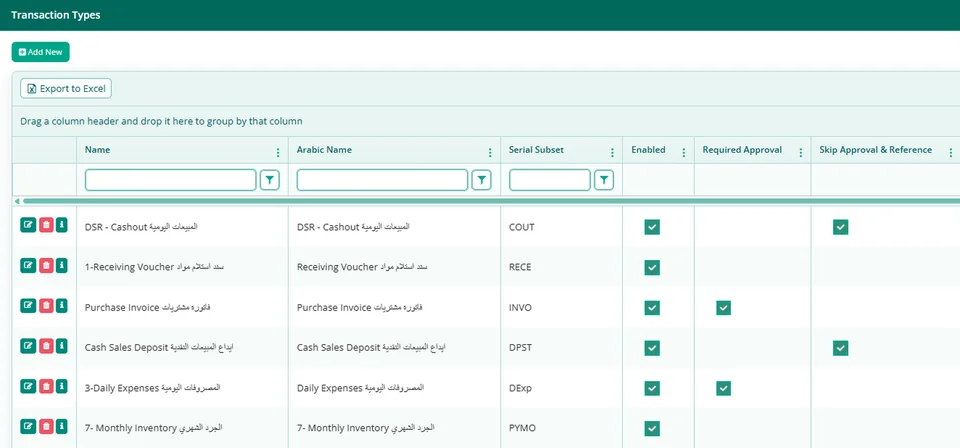960x448 pixels.
Task: Toggle Skip Approval for DSR - Cashout
Action: tap(841, 227)
